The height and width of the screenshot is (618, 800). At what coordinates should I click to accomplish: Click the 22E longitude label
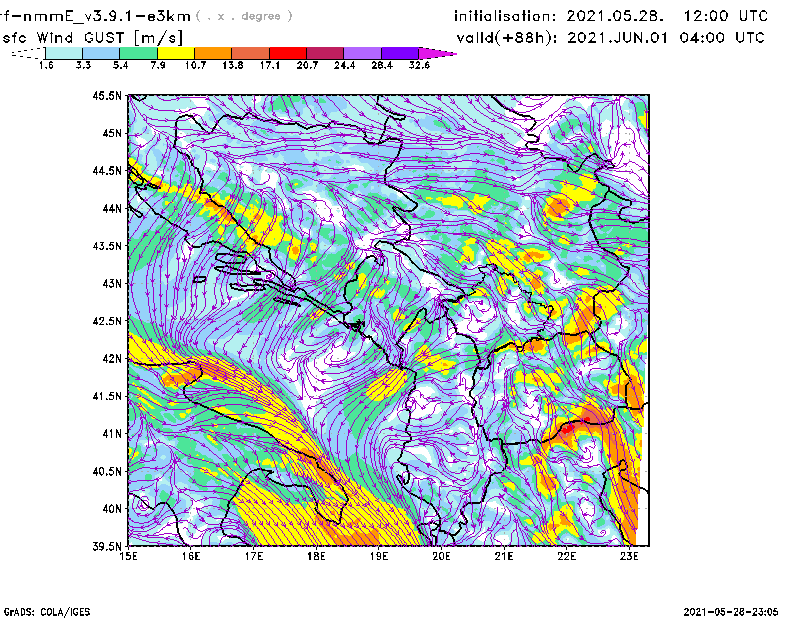pyautogui.click(x=566, y=556)
